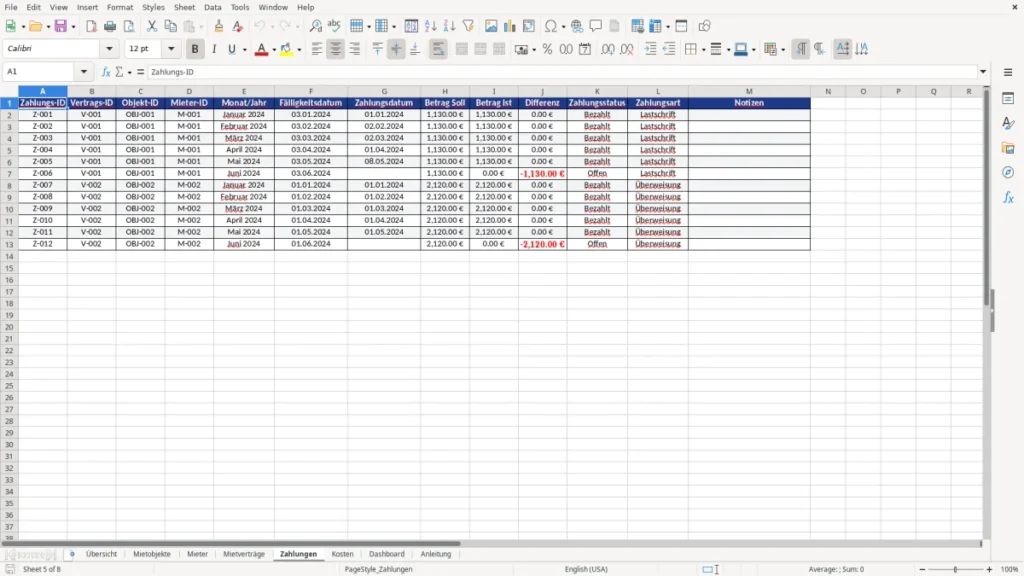Open the Font Name dropdown
1024x576 pixels.
(109, 48)
